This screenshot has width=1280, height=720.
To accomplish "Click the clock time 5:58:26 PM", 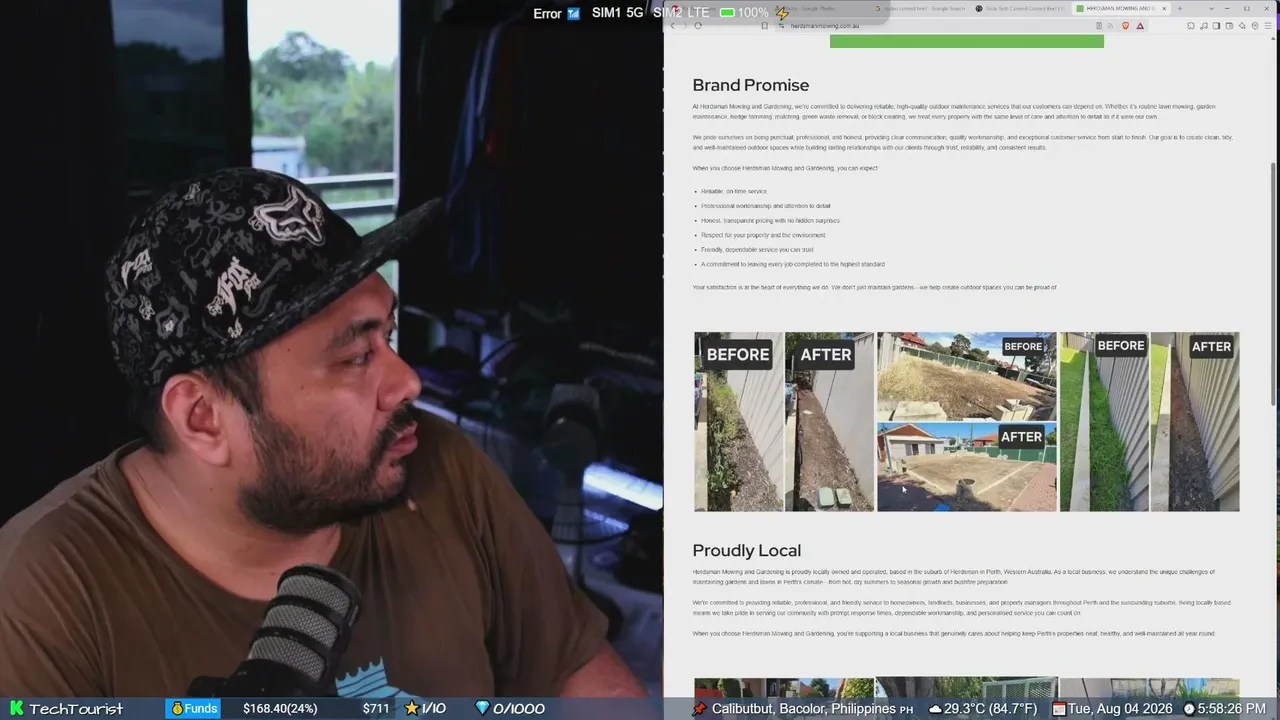I will tap(1224, 709).
